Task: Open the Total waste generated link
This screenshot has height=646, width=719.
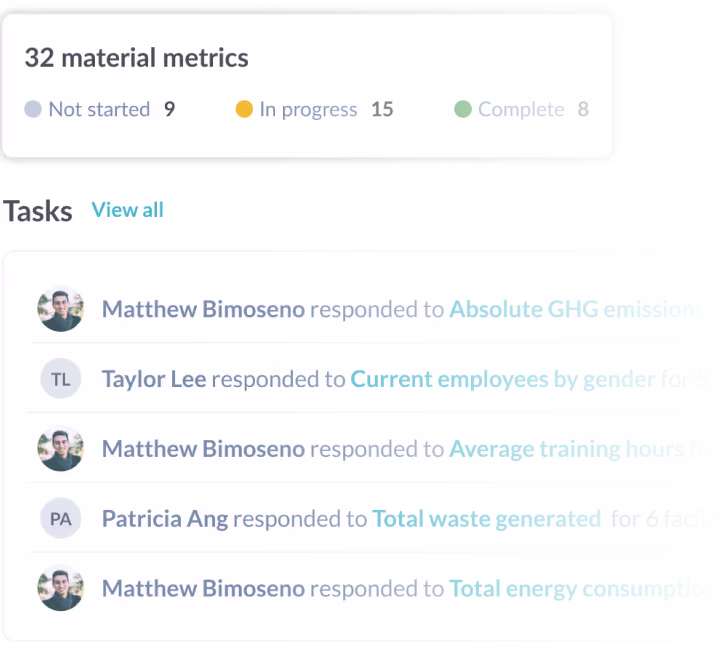Action: 487,519
